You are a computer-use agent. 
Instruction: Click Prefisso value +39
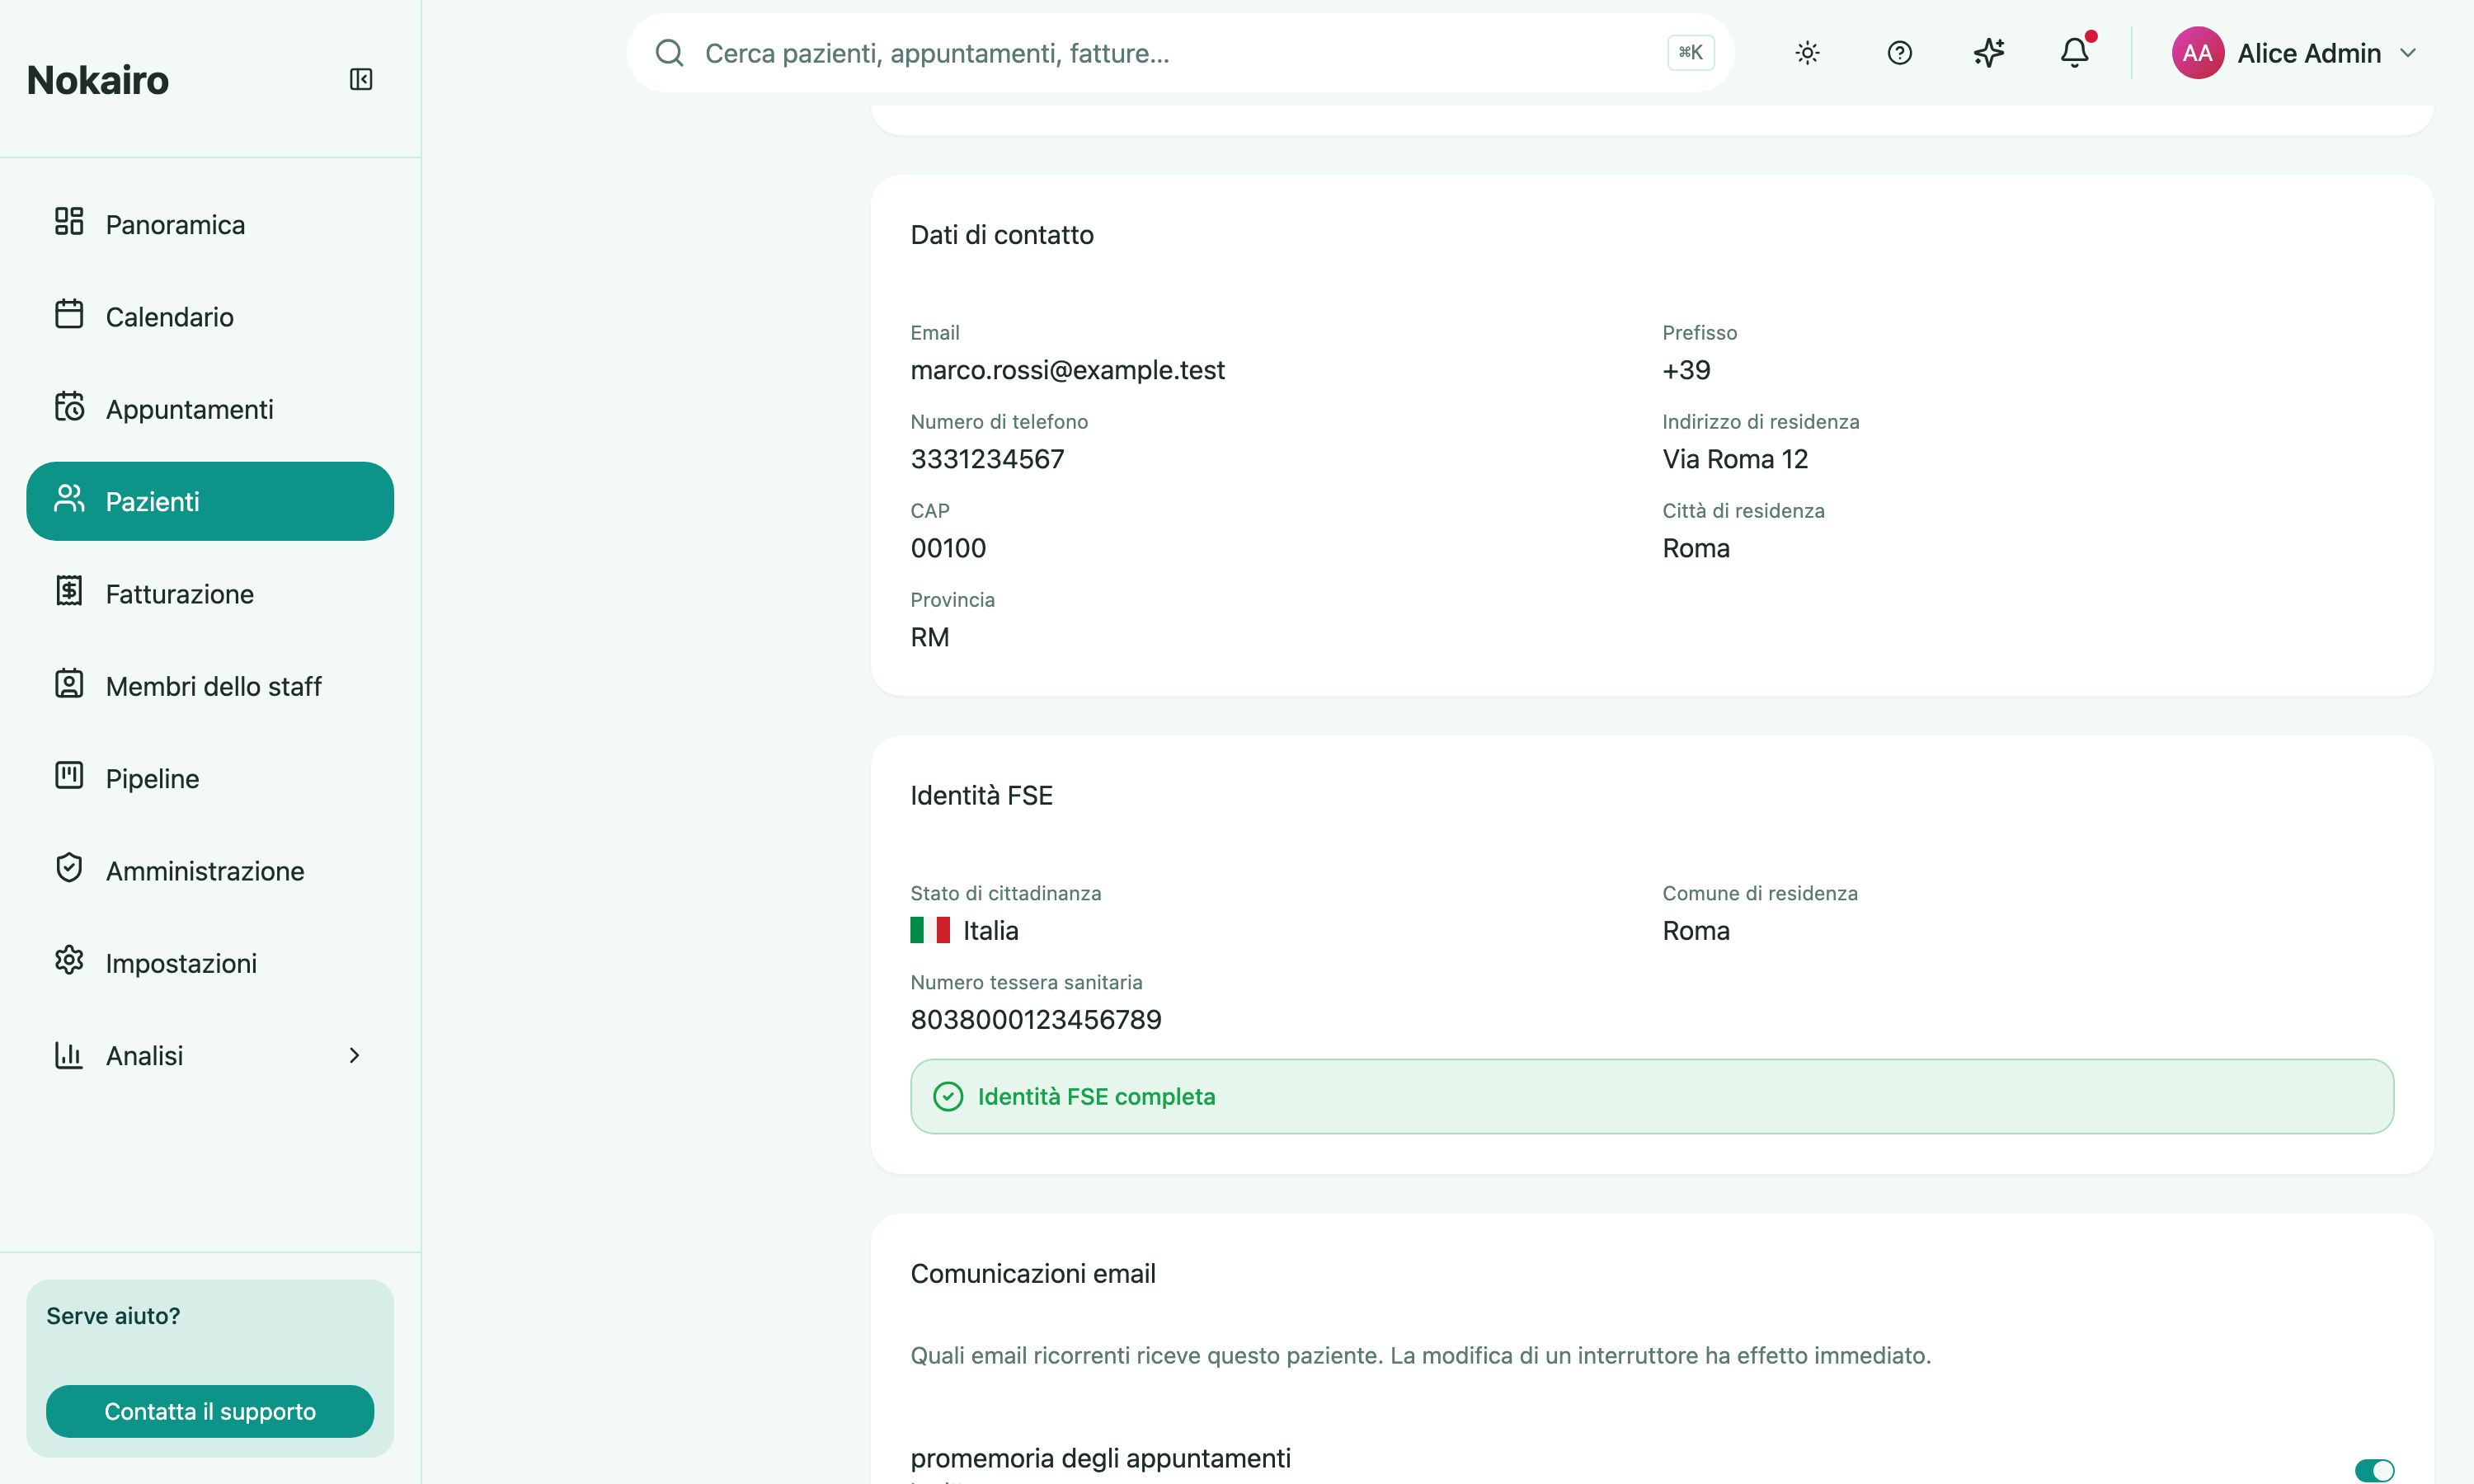(x=1686, y=370)
